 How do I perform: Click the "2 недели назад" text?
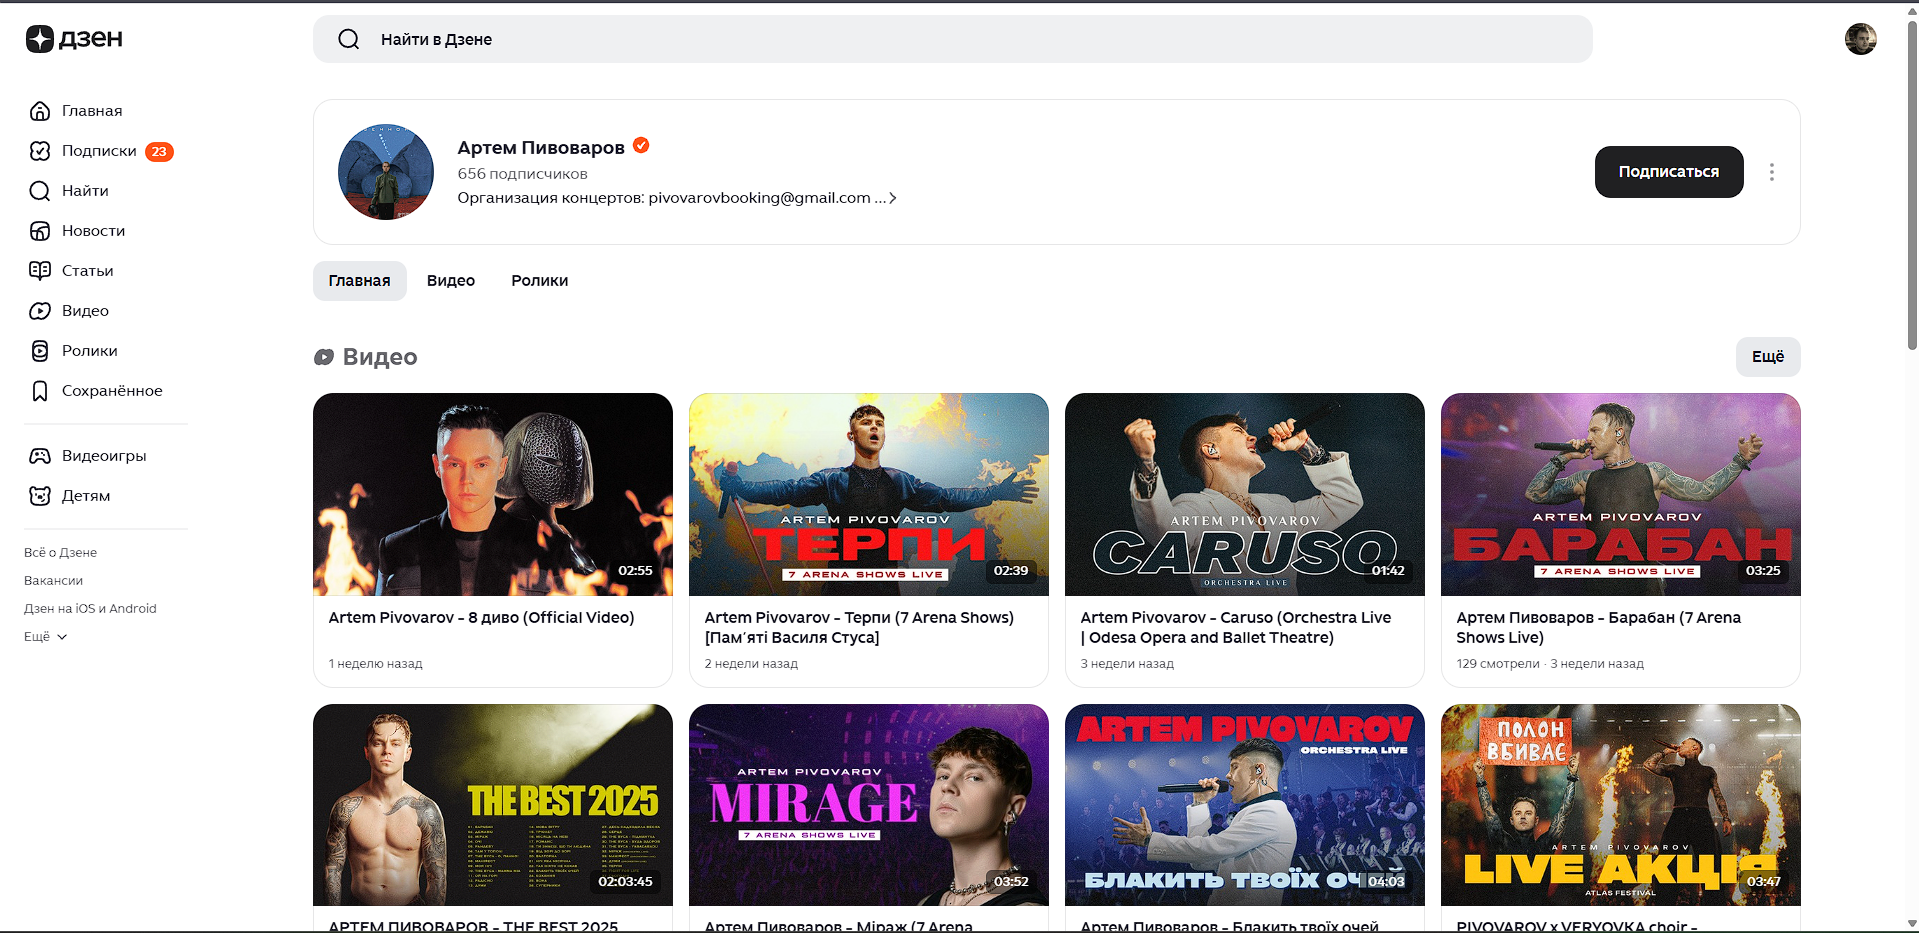pos(751,664)
